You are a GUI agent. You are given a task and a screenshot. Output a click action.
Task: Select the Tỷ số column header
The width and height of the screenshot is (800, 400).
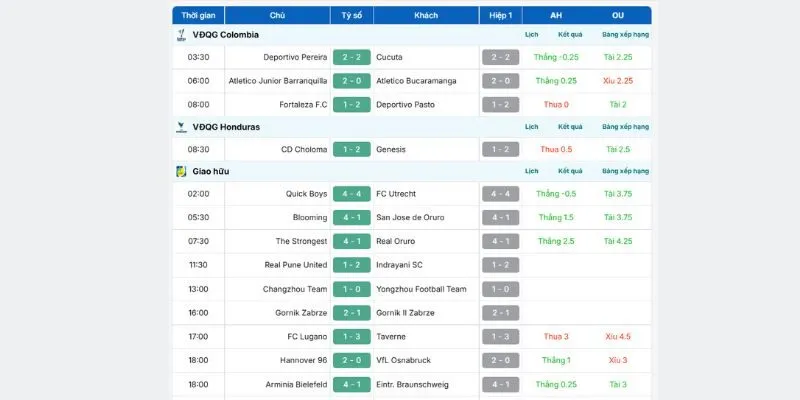point(352,15)
